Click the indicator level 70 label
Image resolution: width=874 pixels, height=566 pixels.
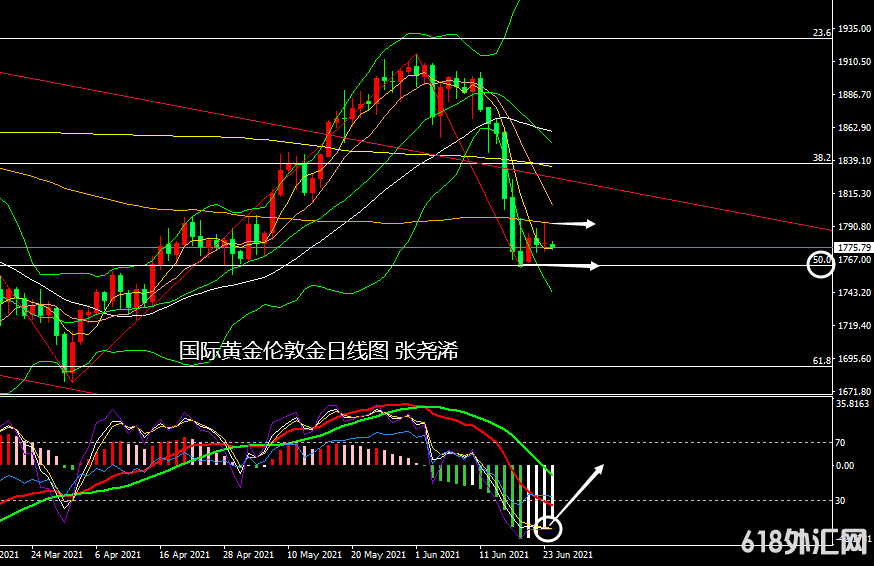tap(841, 442)
